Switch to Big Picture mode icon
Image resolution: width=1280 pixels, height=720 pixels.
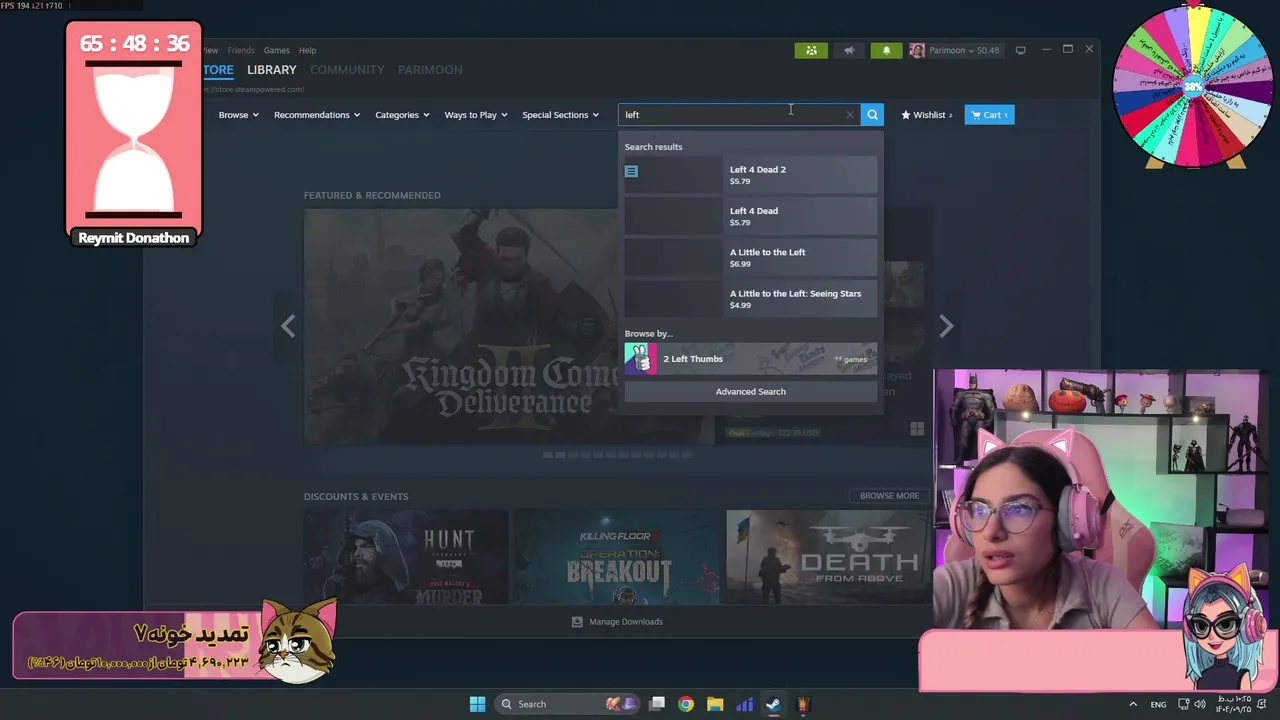[x=1020, y=50]
